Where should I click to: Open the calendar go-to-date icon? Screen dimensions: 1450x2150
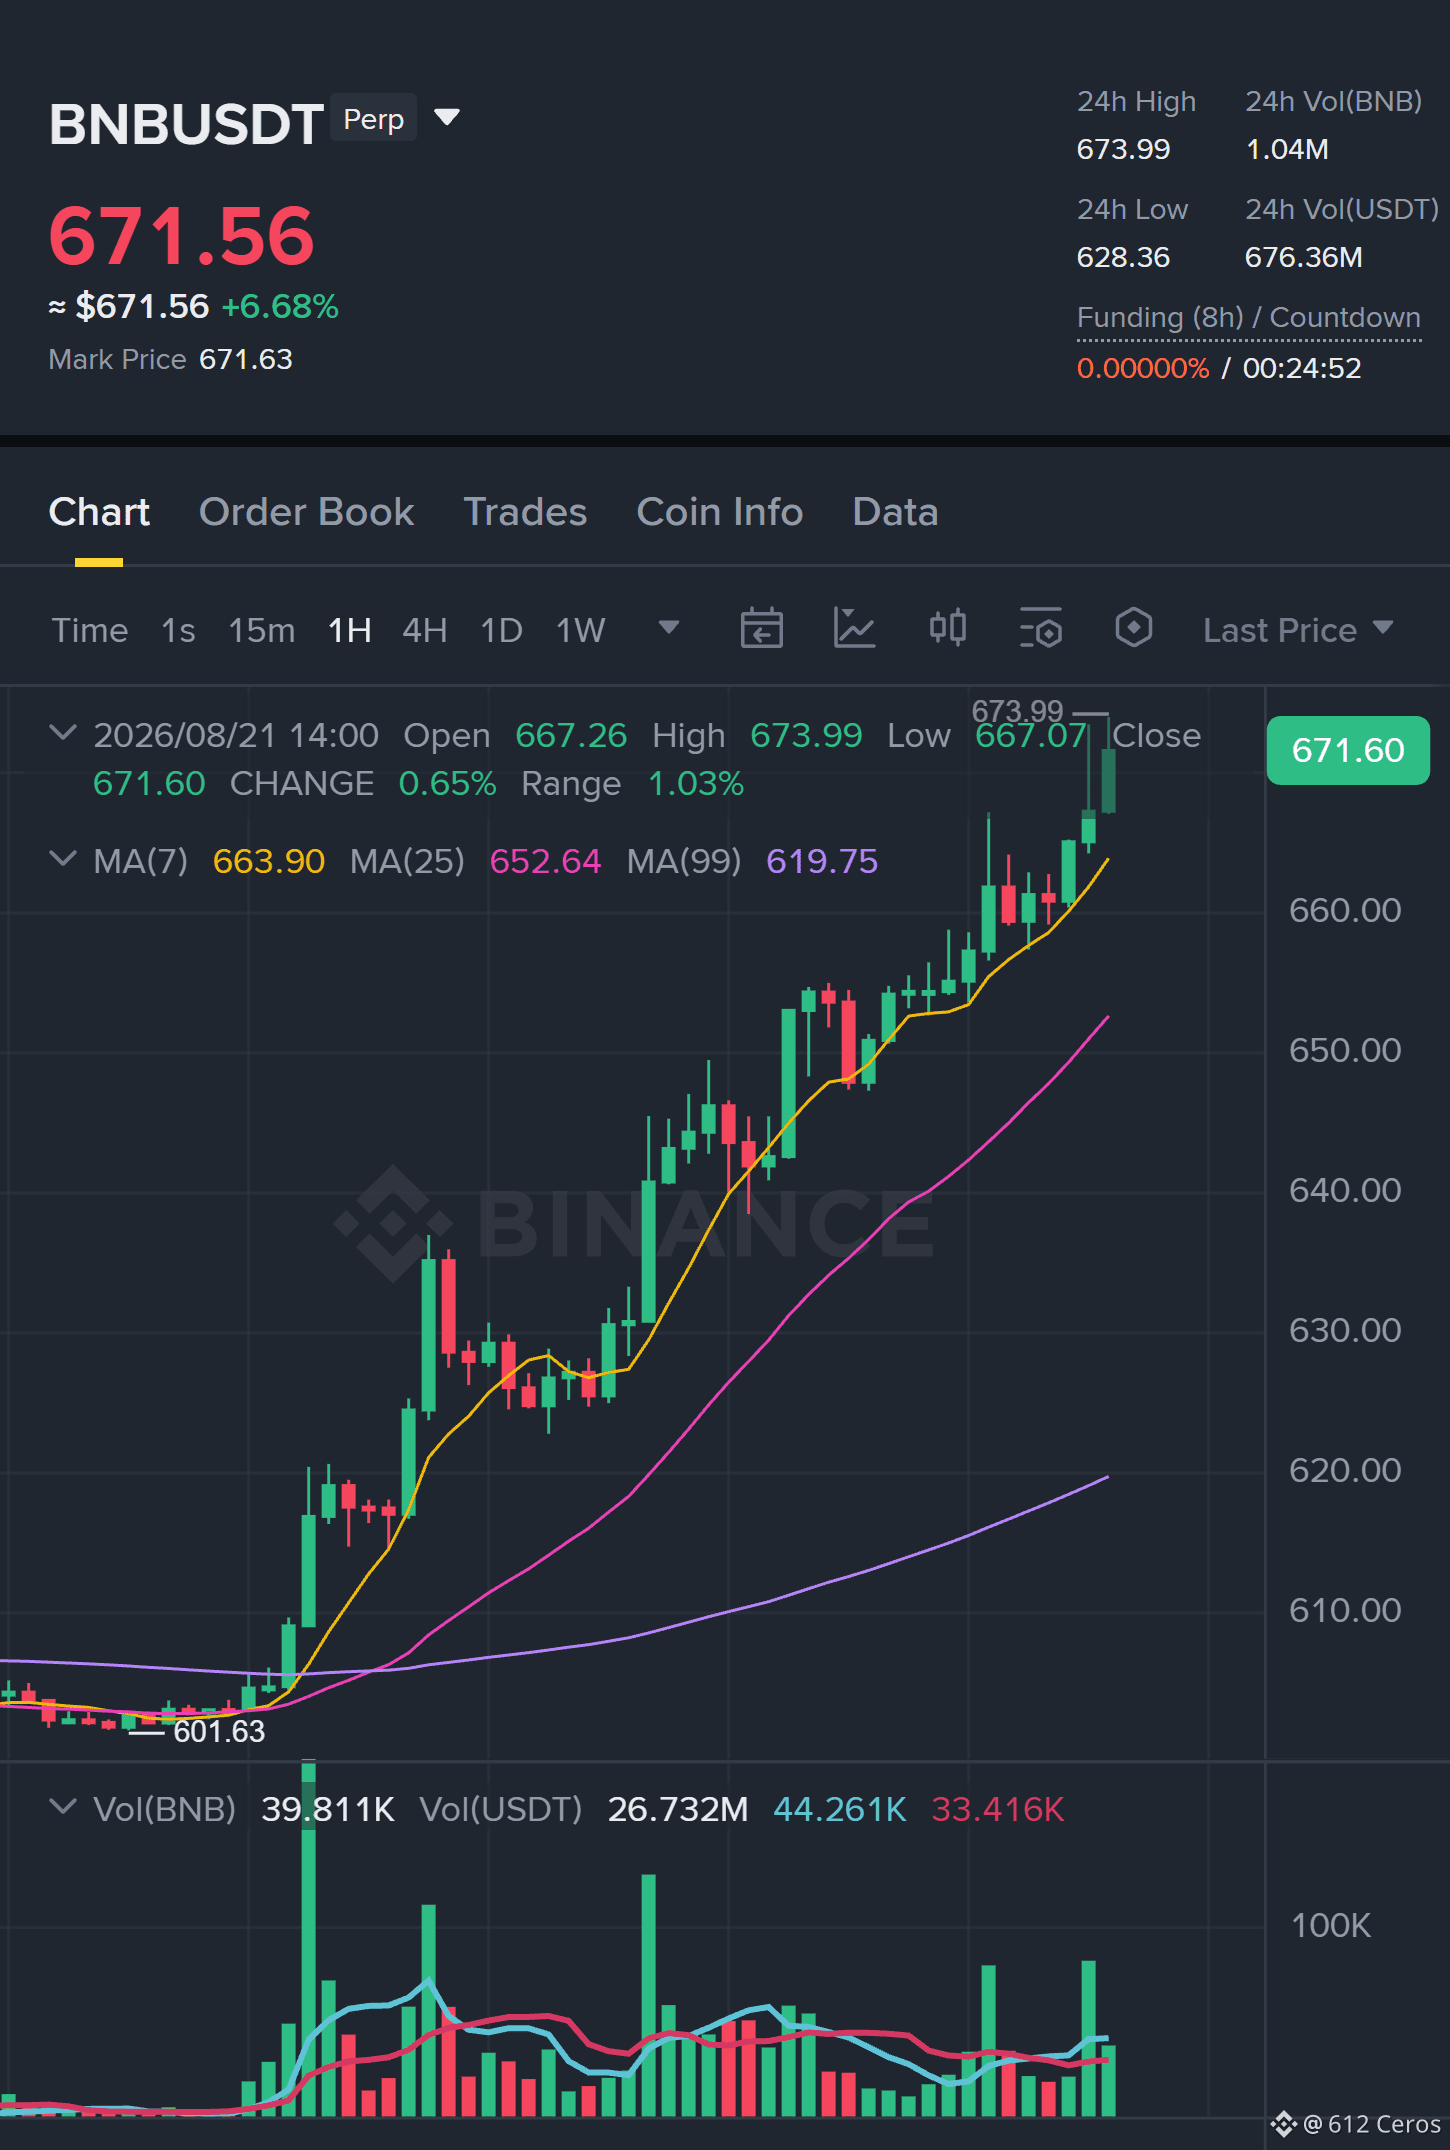tap(761, 629)
